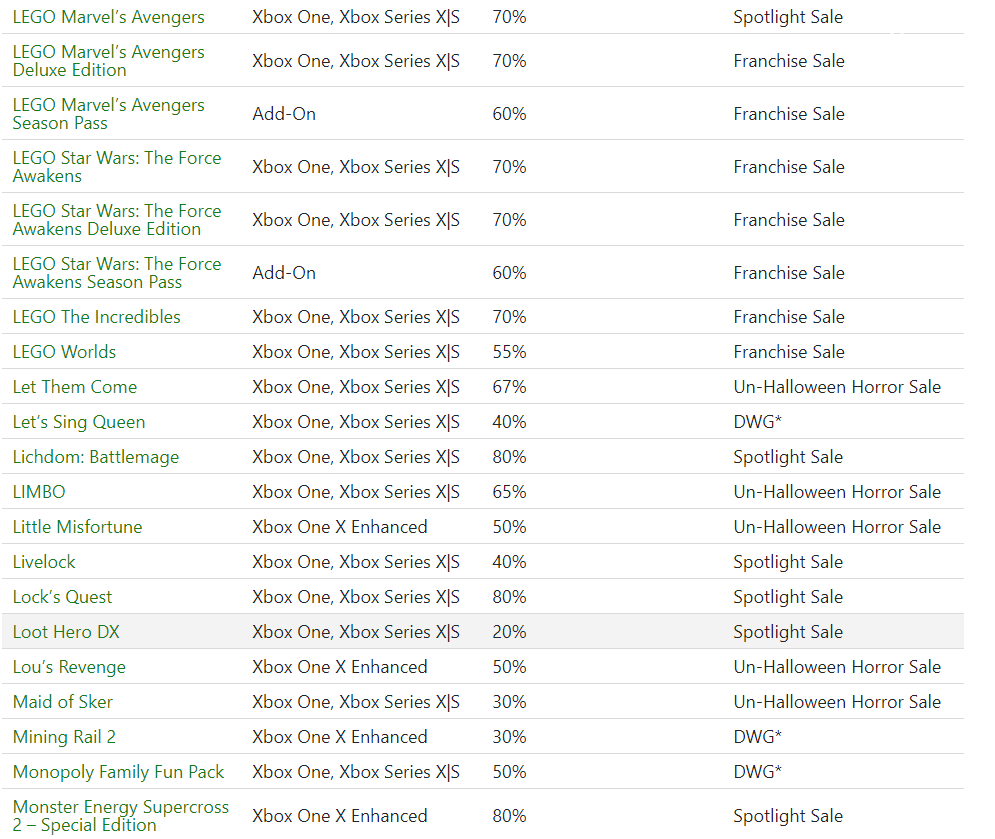Viewport: 995px width, 839px height.
Task: Open the Loot Hero DX link
Action: [66, 632]
